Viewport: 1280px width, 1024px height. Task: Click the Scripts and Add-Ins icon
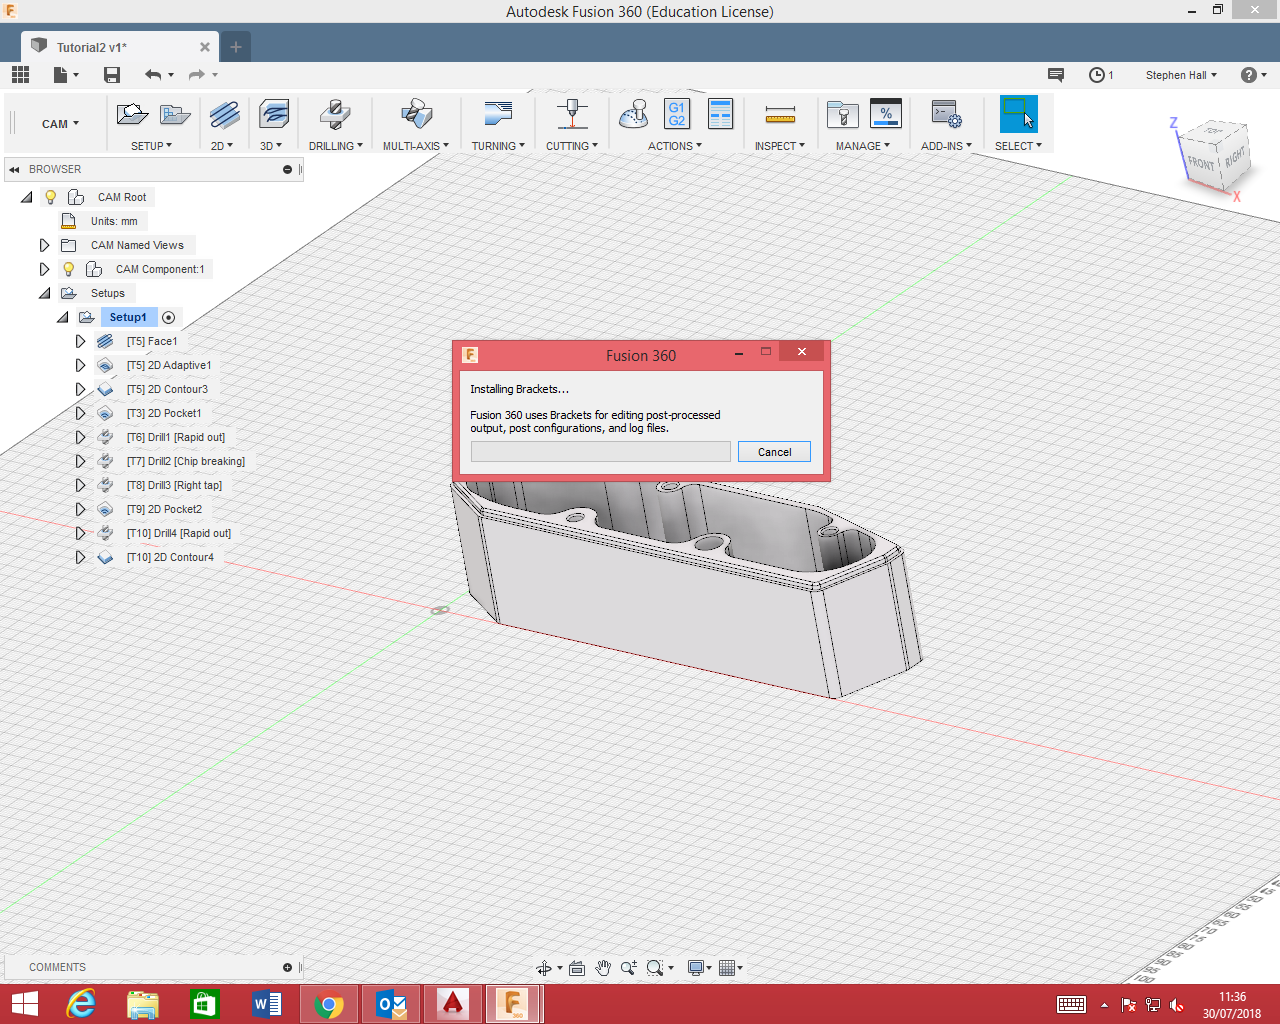946,114
